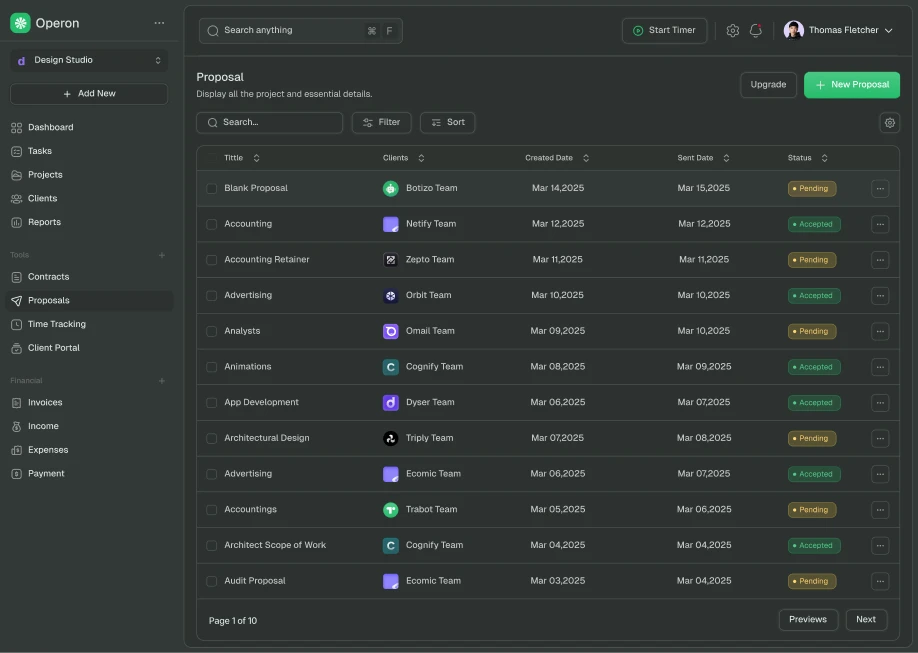Click the notification bell with red badge
Viewport: 918px width, 653px height.
[x=756, y=30]
